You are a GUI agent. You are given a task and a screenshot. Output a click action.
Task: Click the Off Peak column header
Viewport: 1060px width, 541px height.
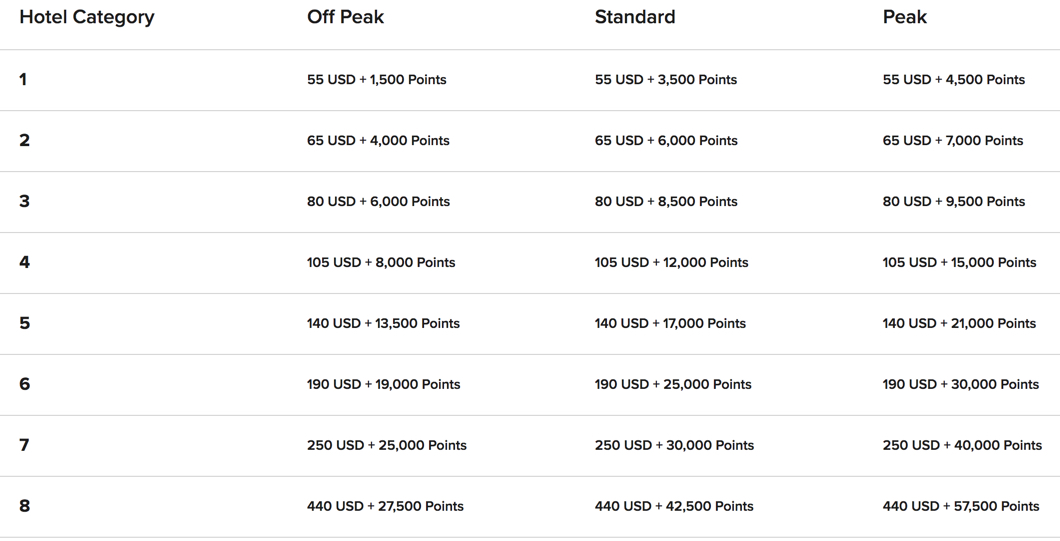[x=345, y=17]
